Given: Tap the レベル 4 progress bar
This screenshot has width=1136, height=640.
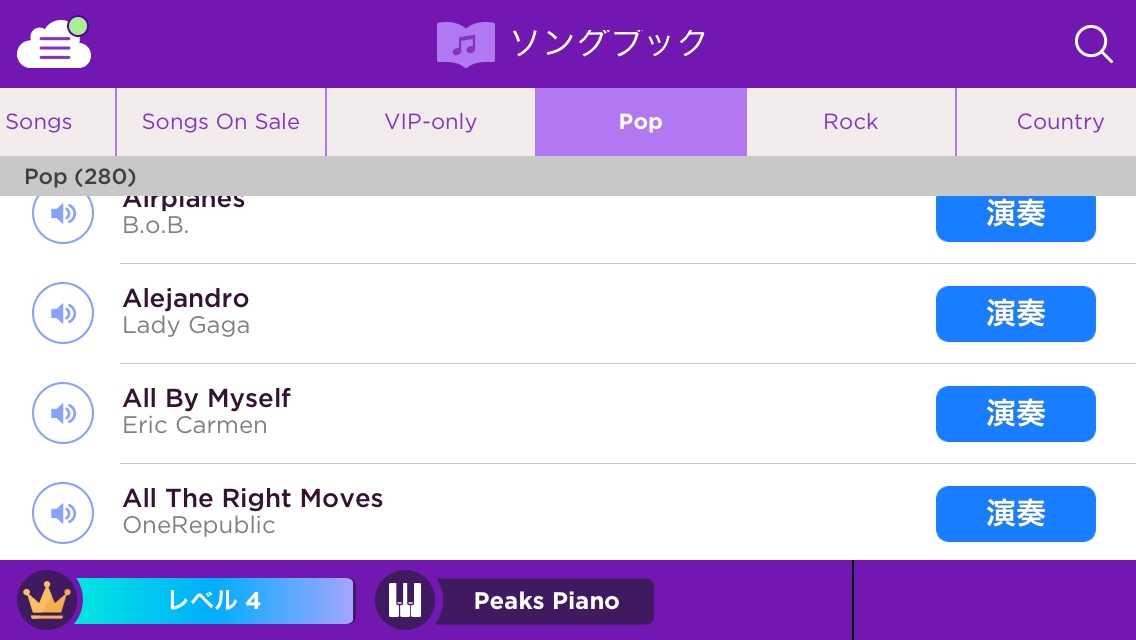Looking at the screenshot, I should coord(215,601).
